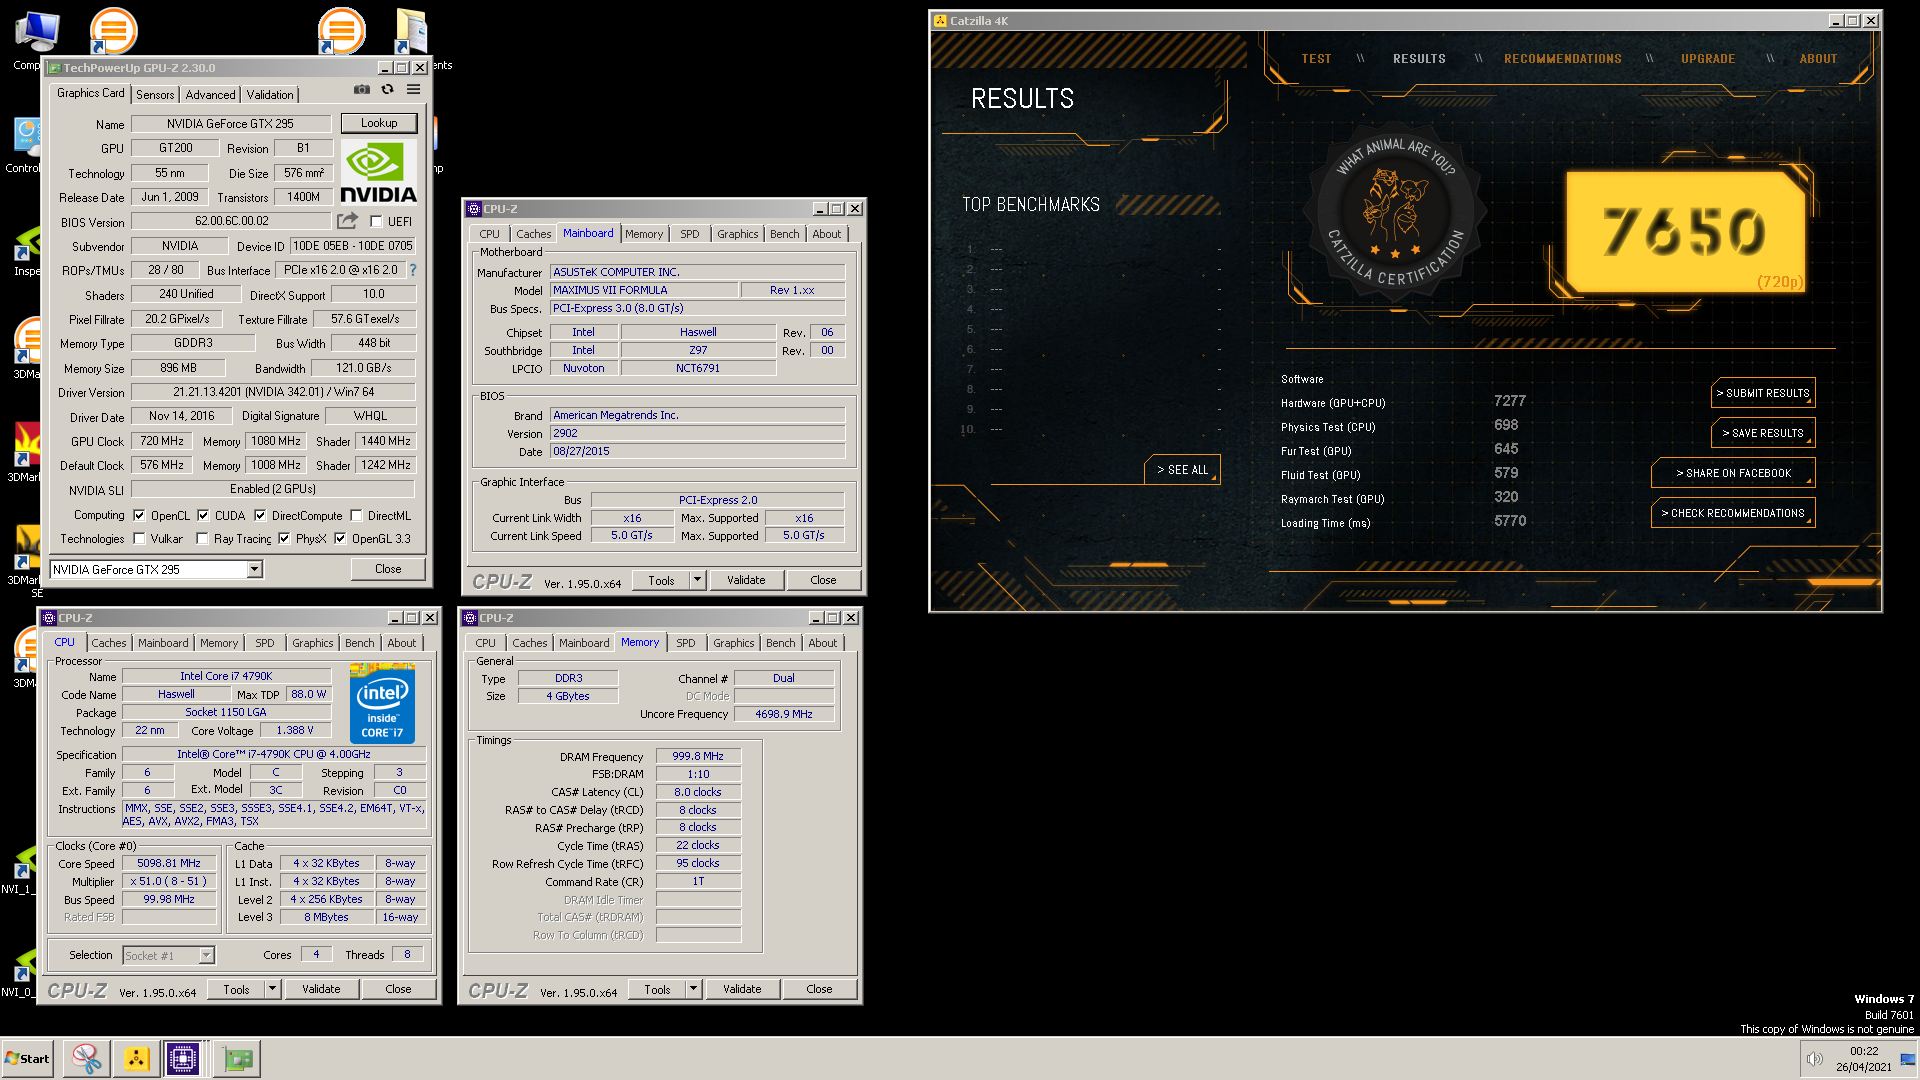1920x1080 pixels.
Task: Click SHARE ON FACEBOOK button
Action: click(x=1733, y=473)
